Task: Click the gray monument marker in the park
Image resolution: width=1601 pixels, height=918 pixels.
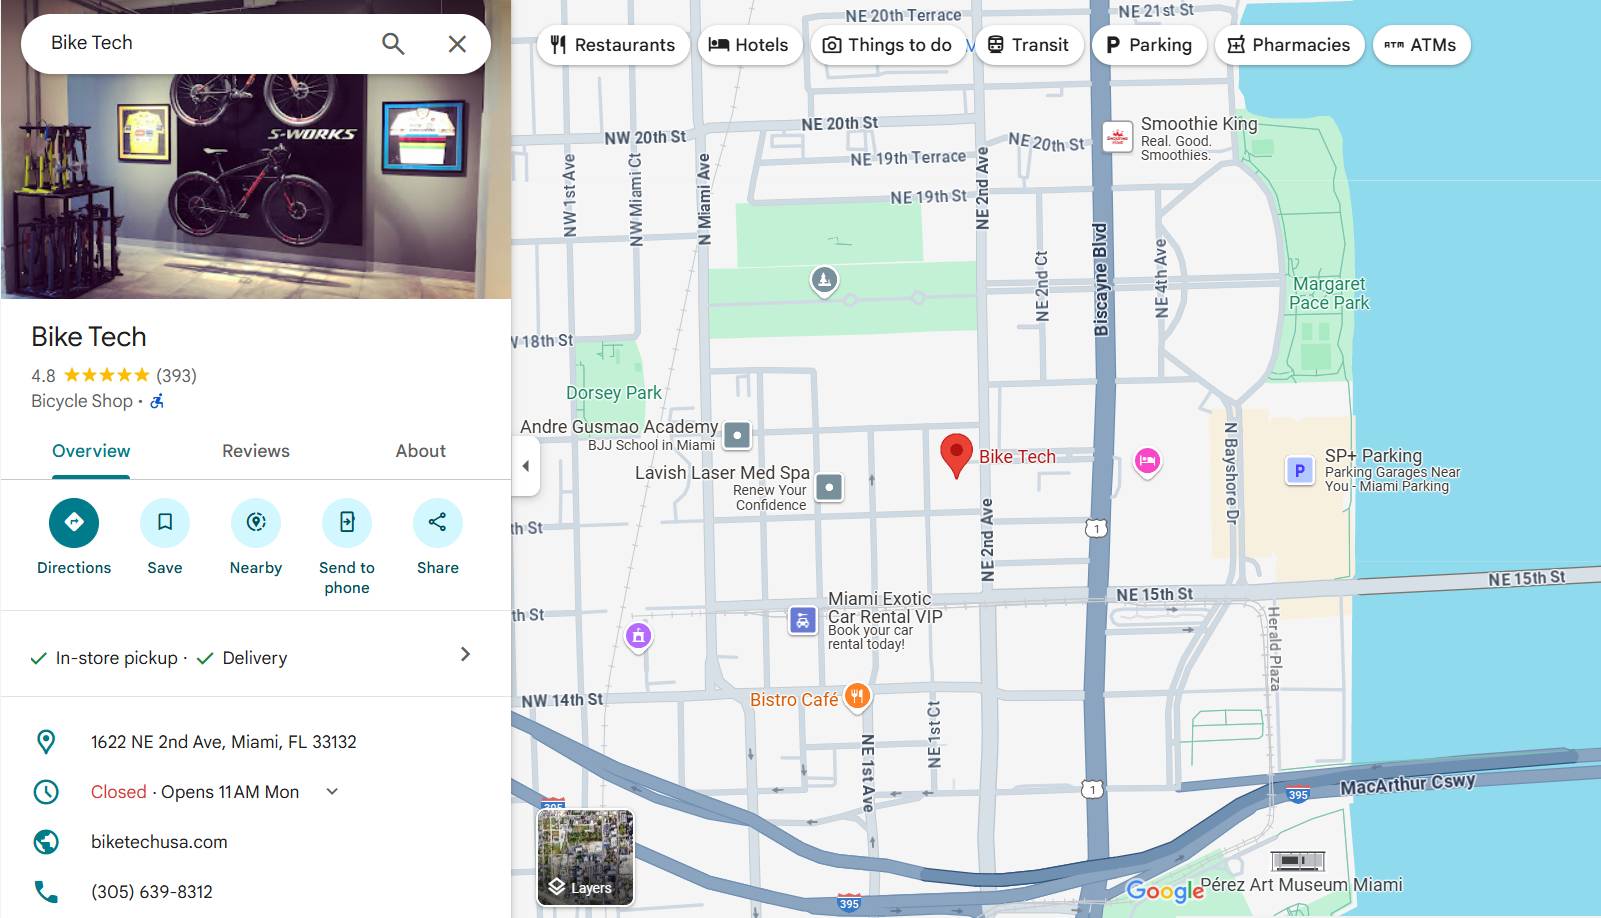Action: [x=824, y=280]
